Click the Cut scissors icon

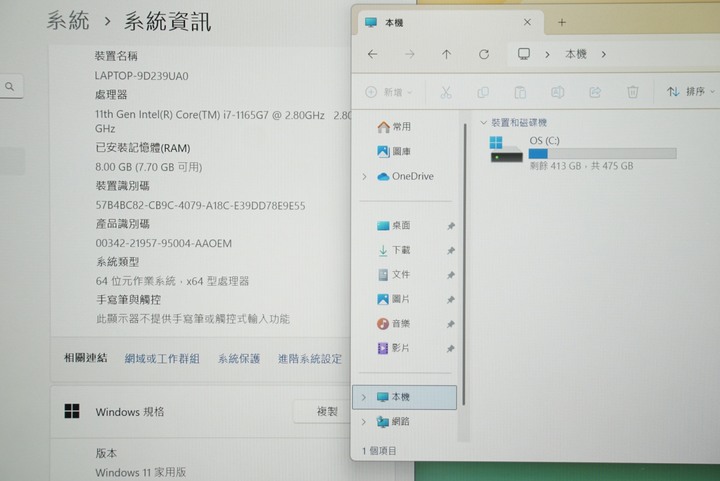coord(445,92)
